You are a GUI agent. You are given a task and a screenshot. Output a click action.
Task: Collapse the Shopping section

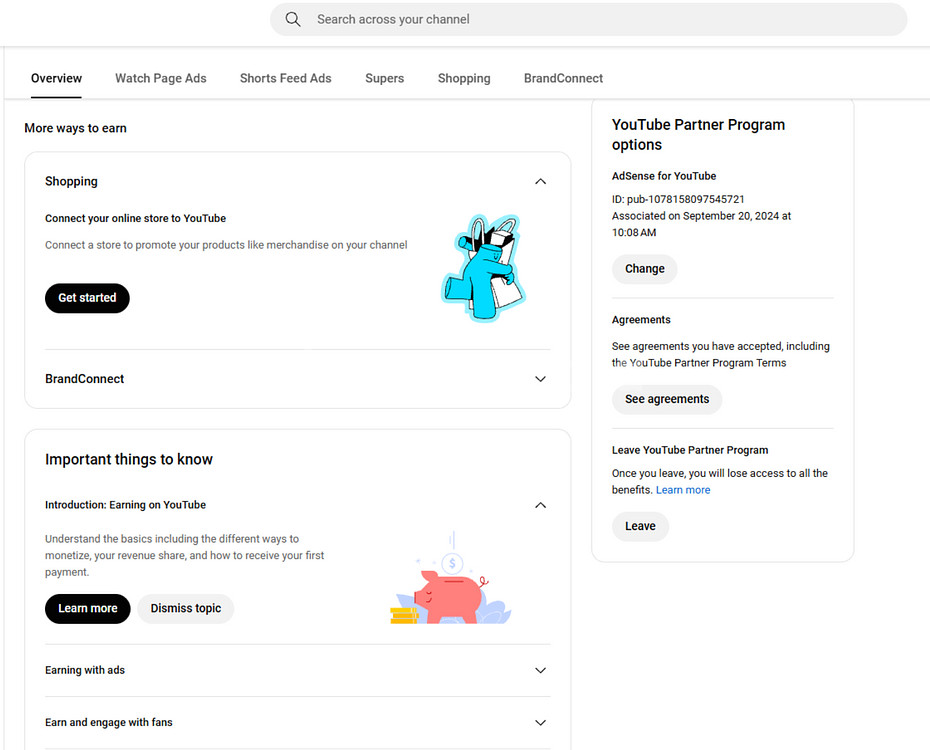540,181
